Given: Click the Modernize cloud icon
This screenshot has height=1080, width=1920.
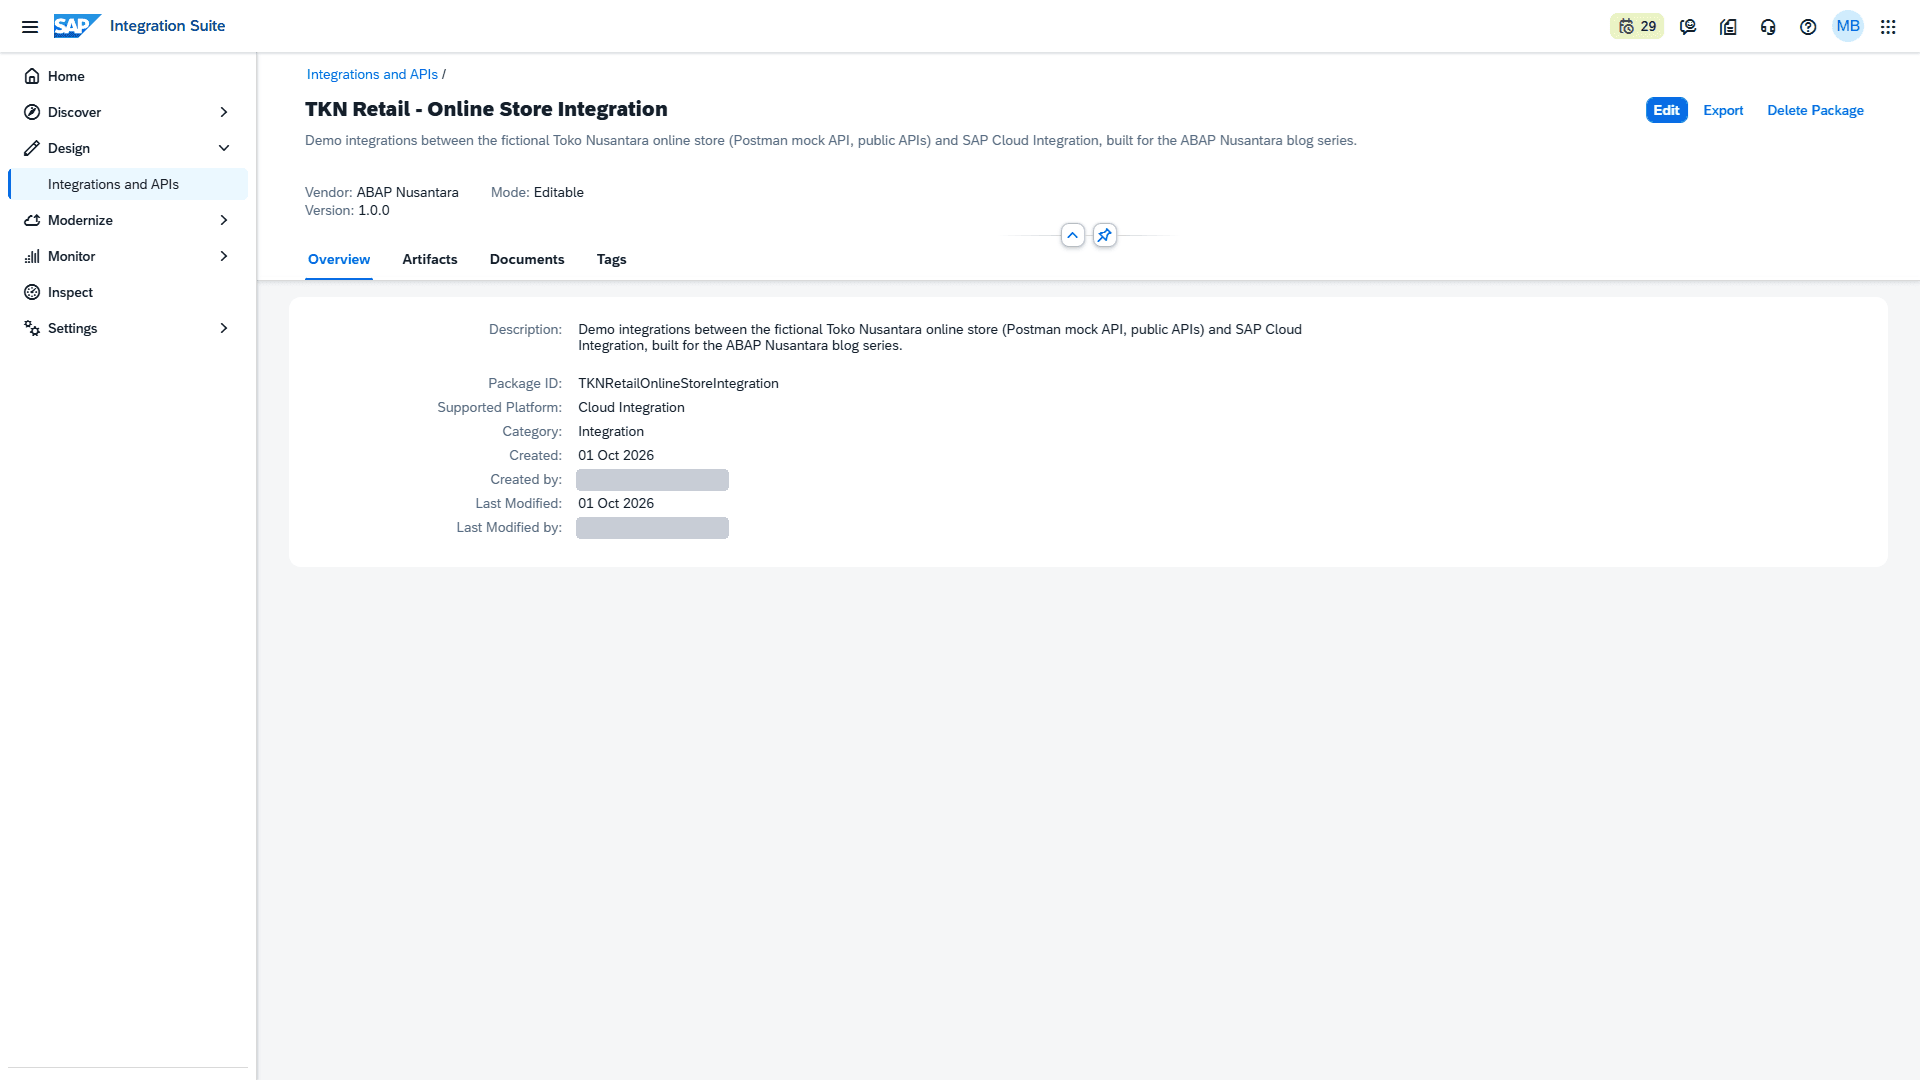Looking at the screenshot, I should (x=32, y=220).
